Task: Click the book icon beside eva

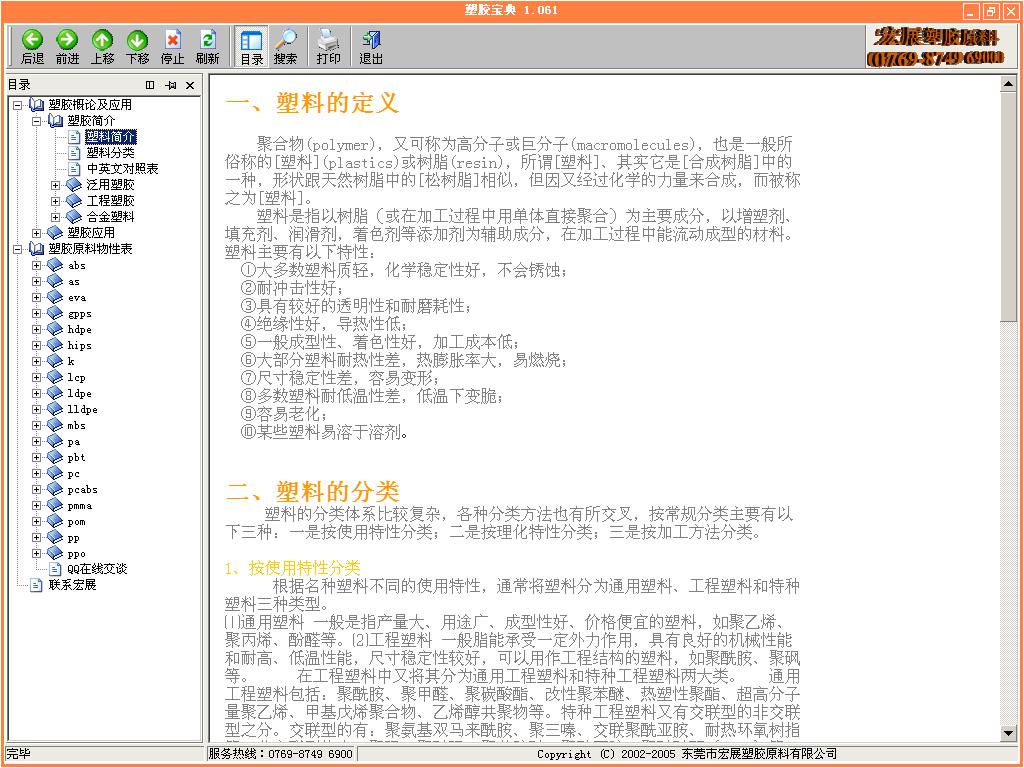Action: pyautogui.click(x=55, y=297)
